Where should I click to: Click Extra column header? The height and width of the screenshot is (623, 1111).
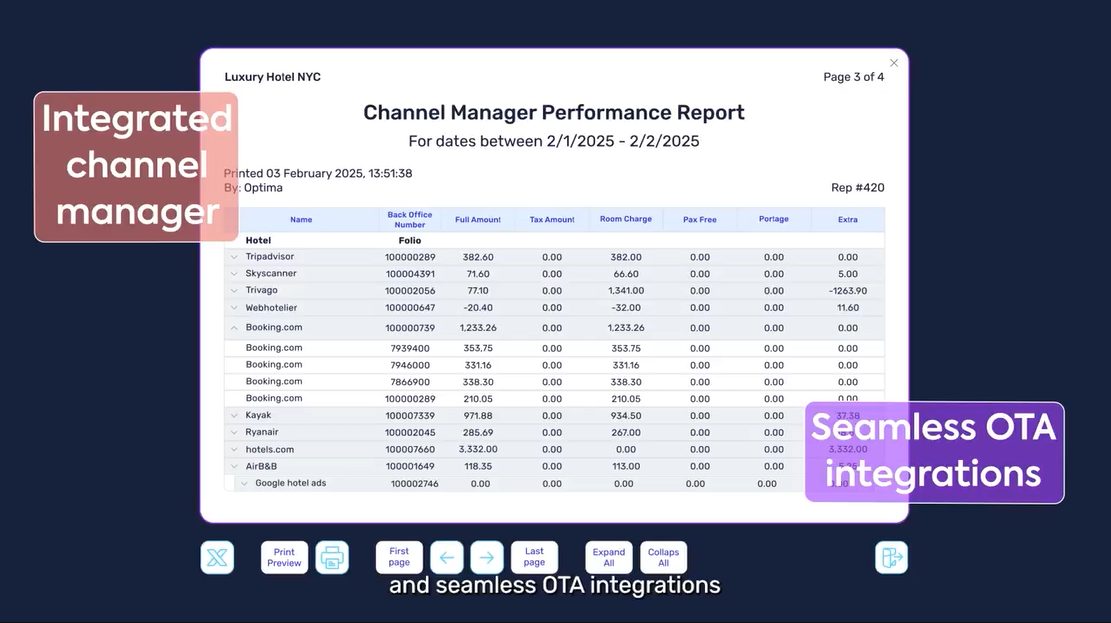tap(847, 220)
